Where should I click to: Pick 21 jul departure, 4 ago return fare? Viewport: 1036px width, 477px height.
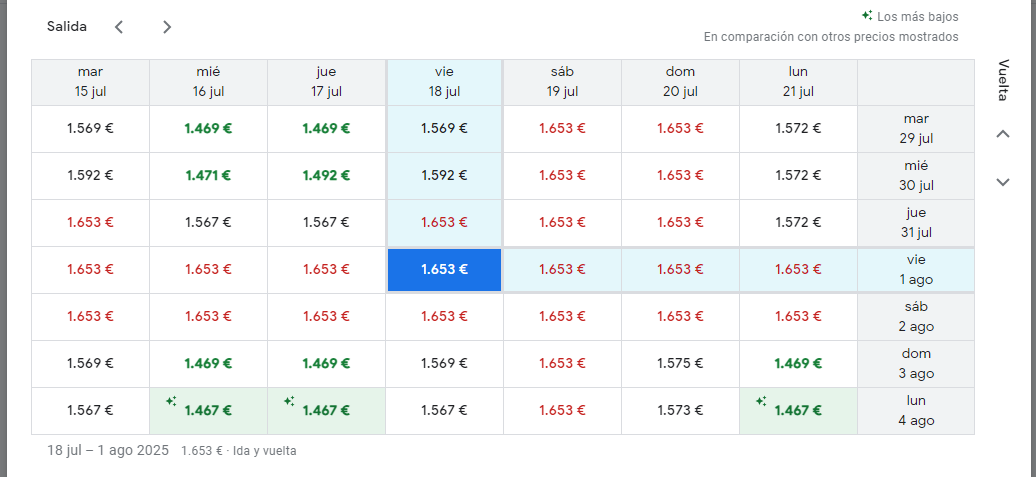(x=798, y=410)
